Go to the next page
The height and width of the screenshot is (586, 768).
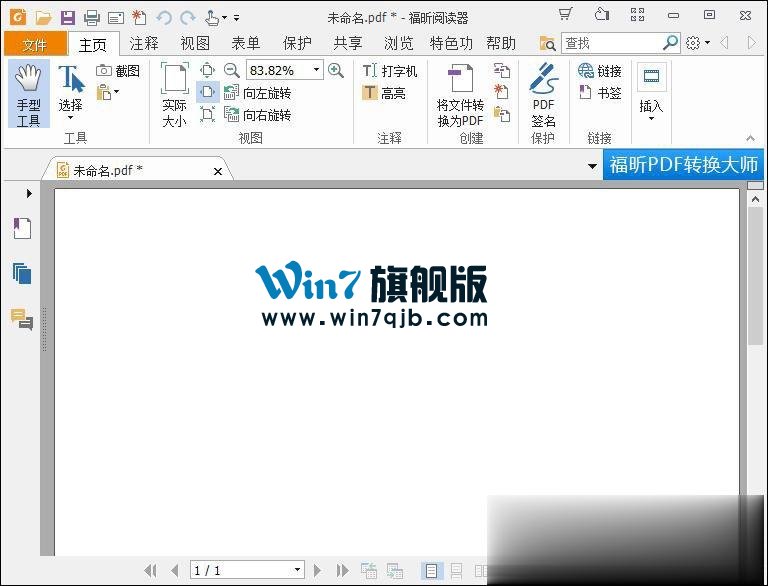coord(317,570)
